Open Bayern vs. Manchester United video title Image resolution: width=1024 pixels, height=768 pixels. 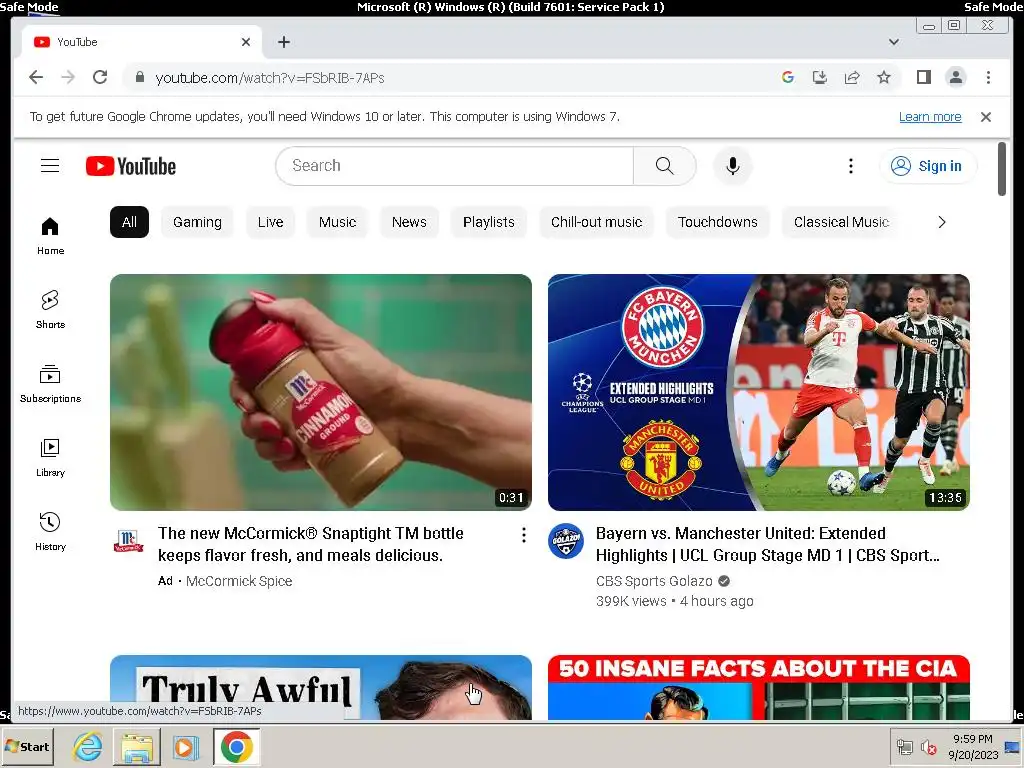[x=767, y=544]
